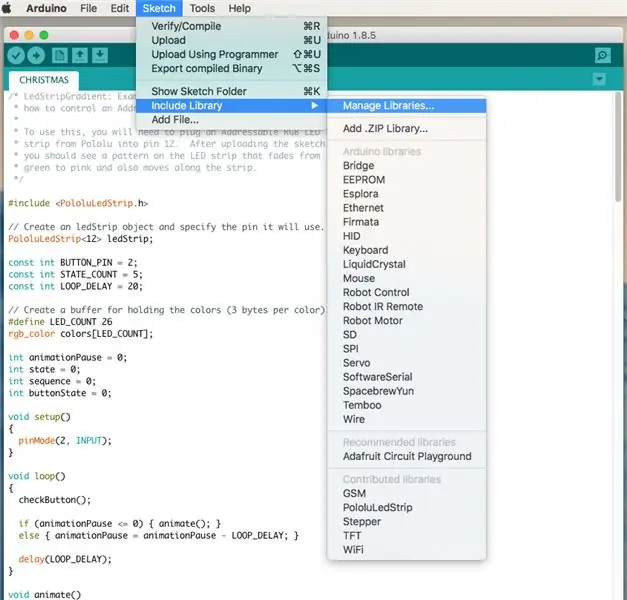
Task: Close the open Sketch menu
Action: [159, 8]
